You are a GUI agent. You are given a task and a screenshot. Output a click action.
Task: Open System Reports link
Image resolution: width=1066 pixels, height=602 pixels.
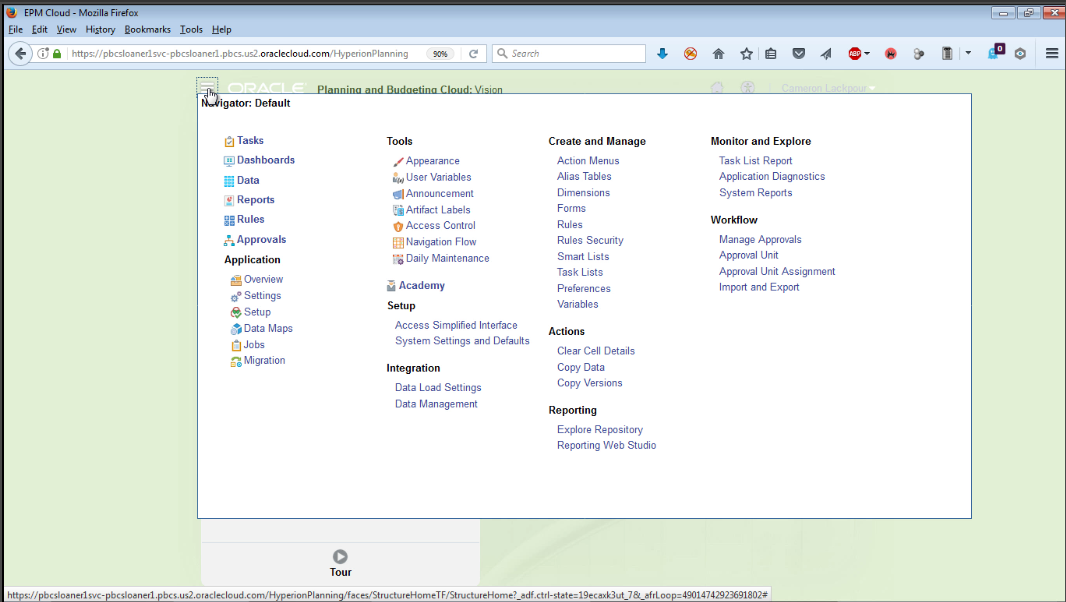(x=755, y=193)
